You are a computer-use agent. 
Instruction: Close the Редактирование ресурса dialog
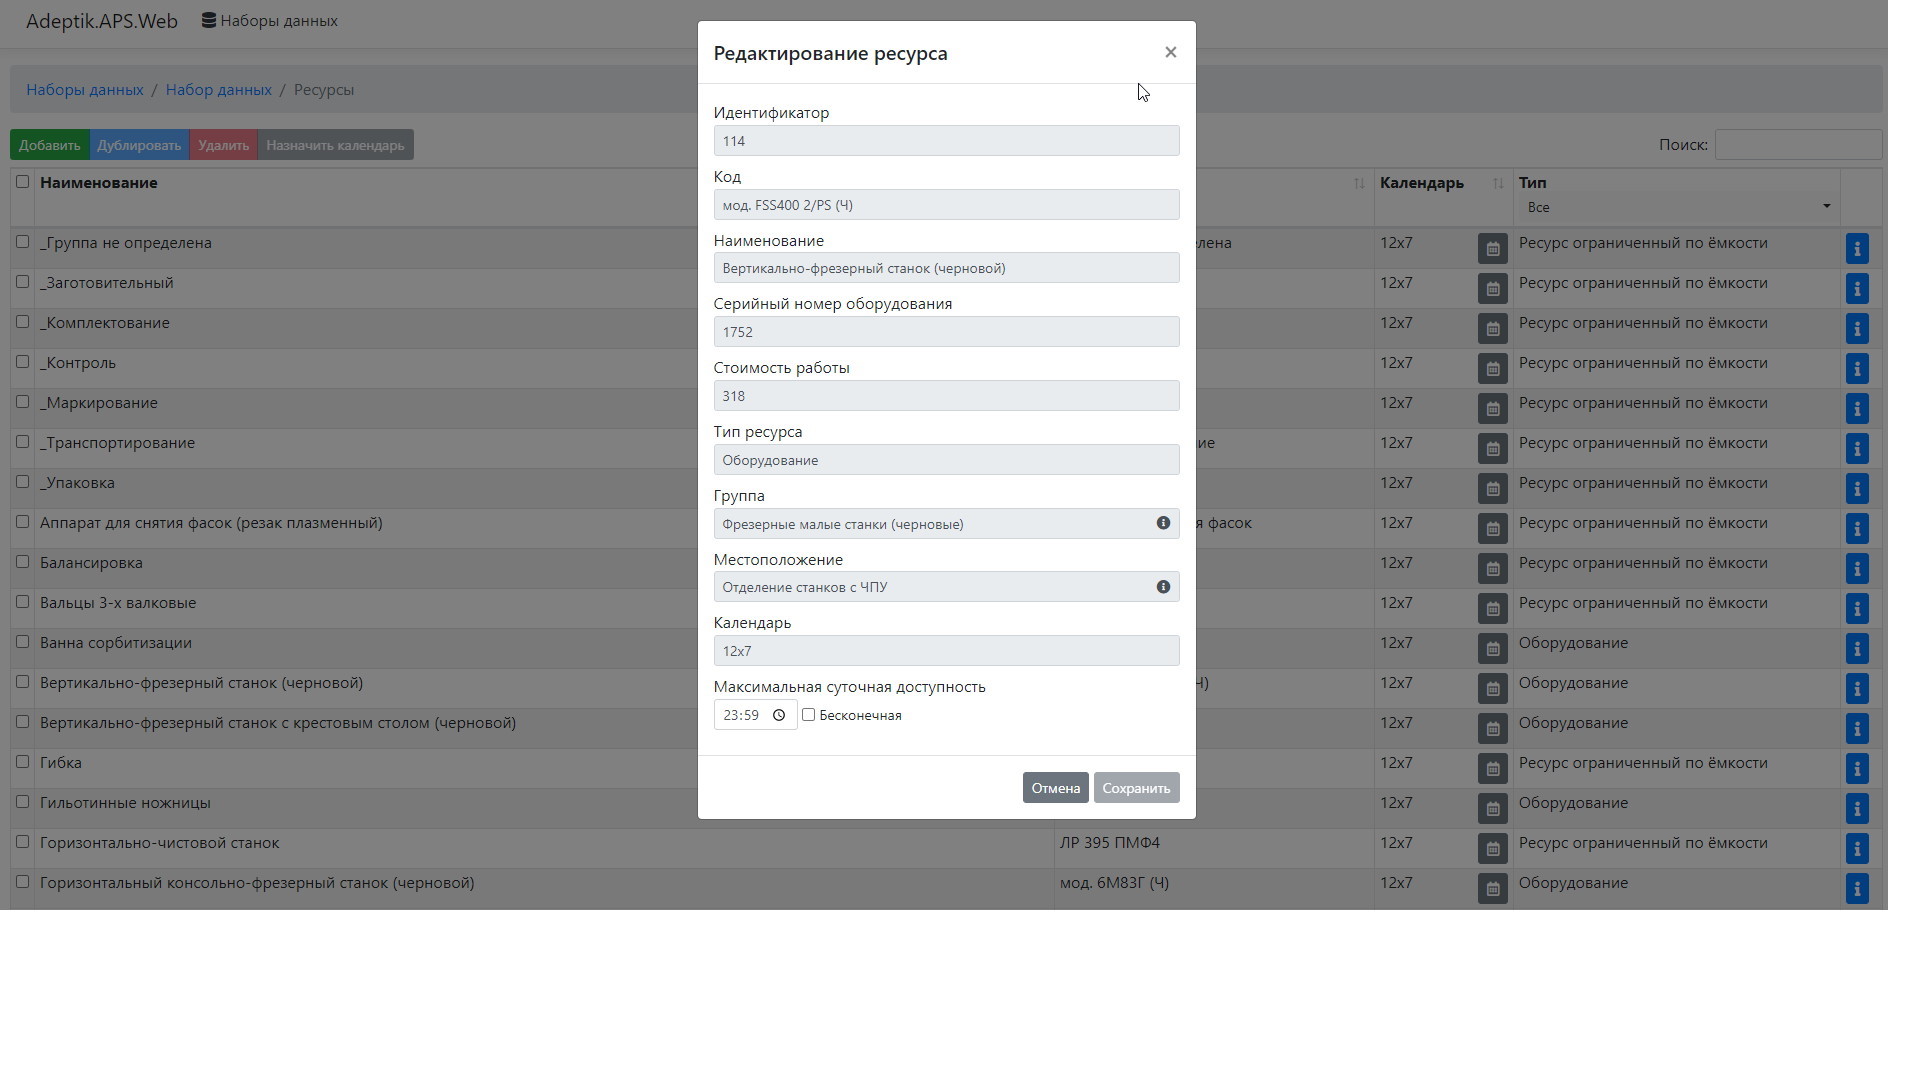(x=1170, y=52)
